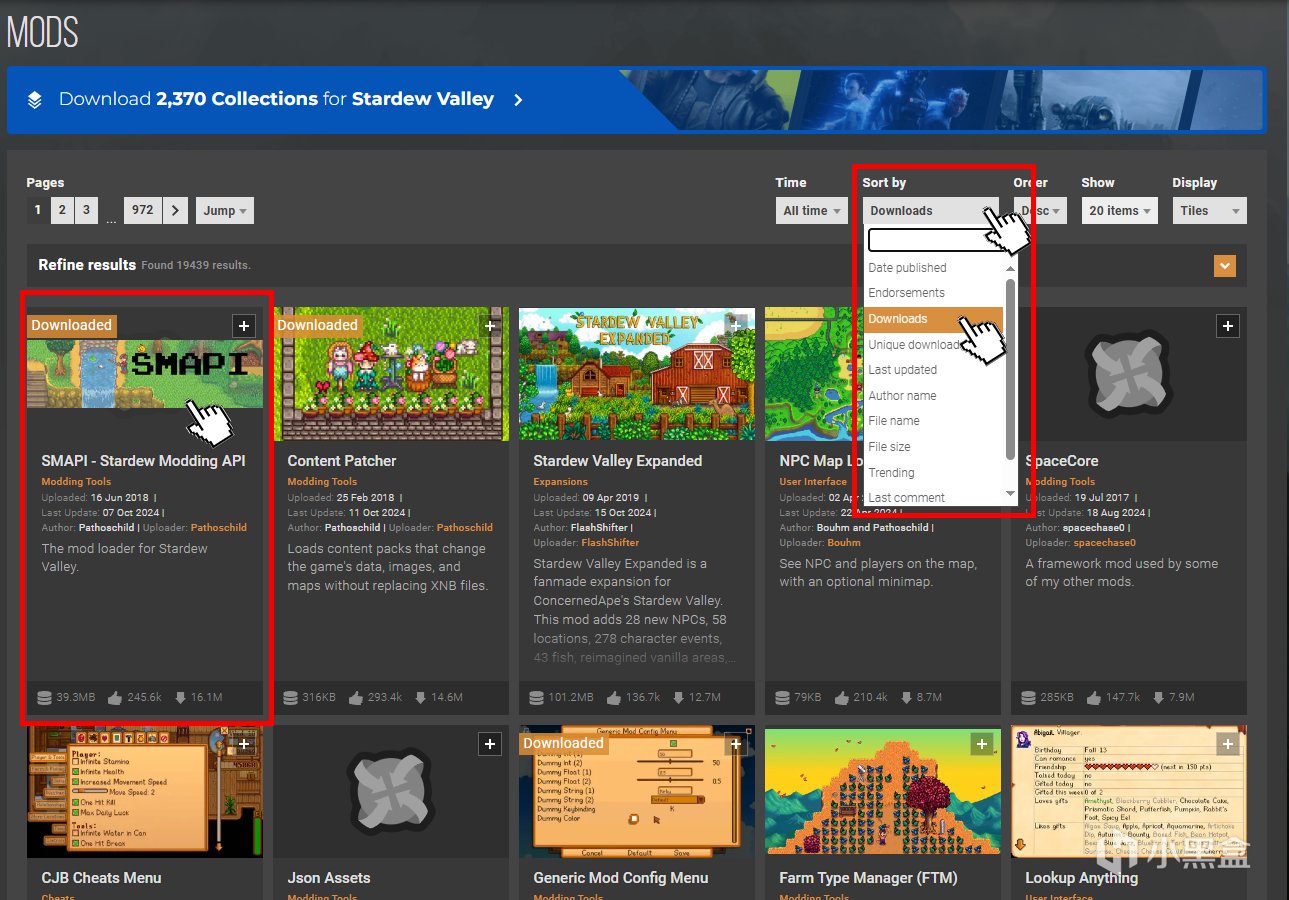Open the Stardew Valley Expanded mod title
Viewport: 1289px width, 900px height.
(x=618, y=461)
